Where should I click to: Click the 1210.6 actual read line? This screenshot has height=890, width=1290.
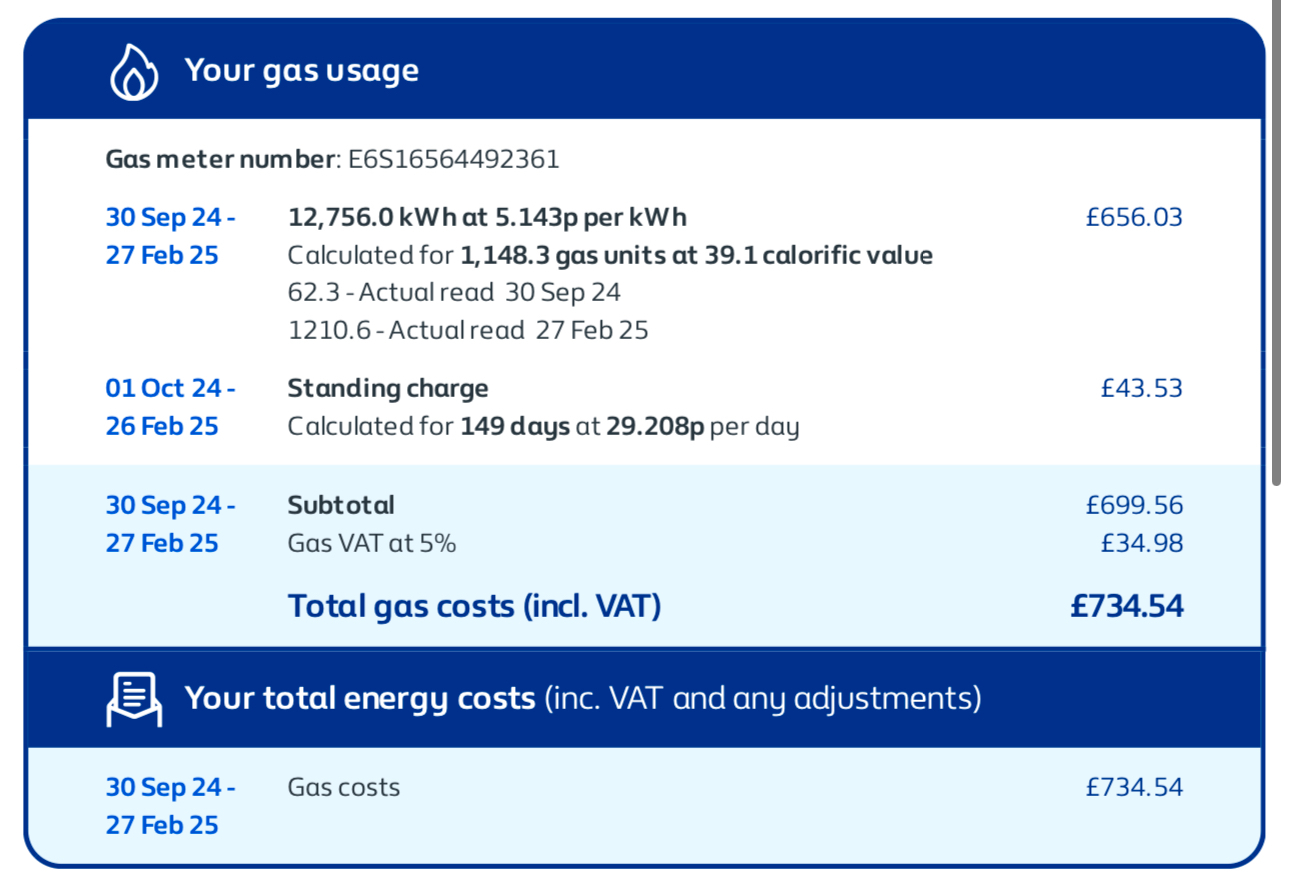coord(468,330)
